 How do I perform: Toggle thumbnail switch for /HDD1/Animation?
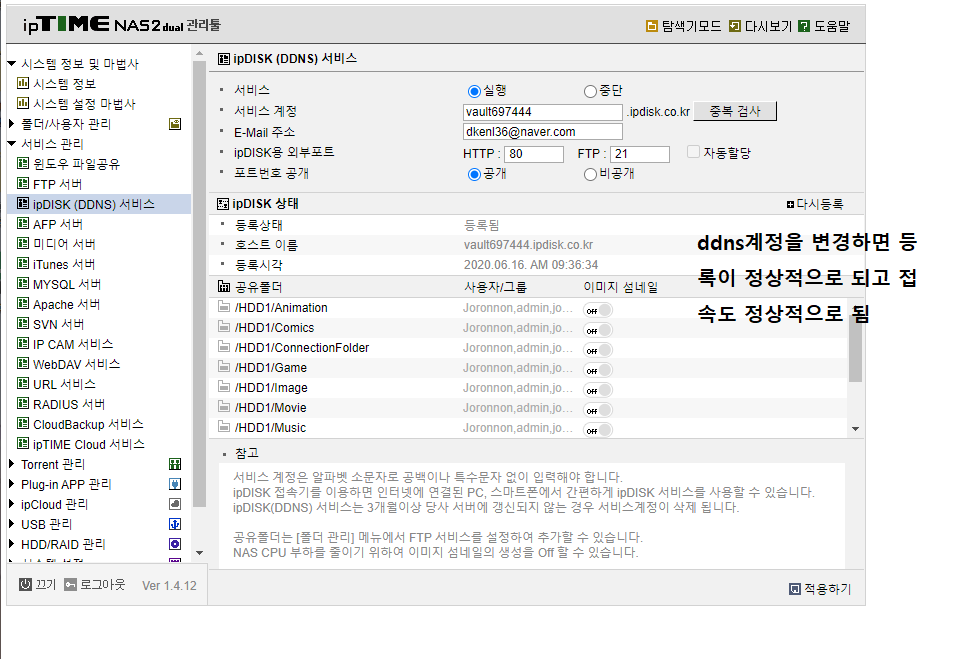598,310
